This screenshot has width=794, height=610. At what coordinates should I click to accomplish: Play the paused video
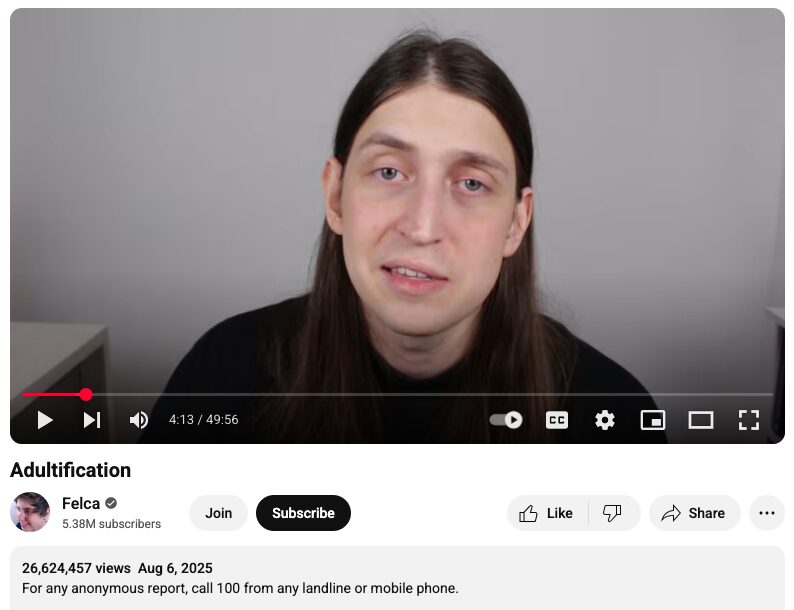(x=45, y=420)
